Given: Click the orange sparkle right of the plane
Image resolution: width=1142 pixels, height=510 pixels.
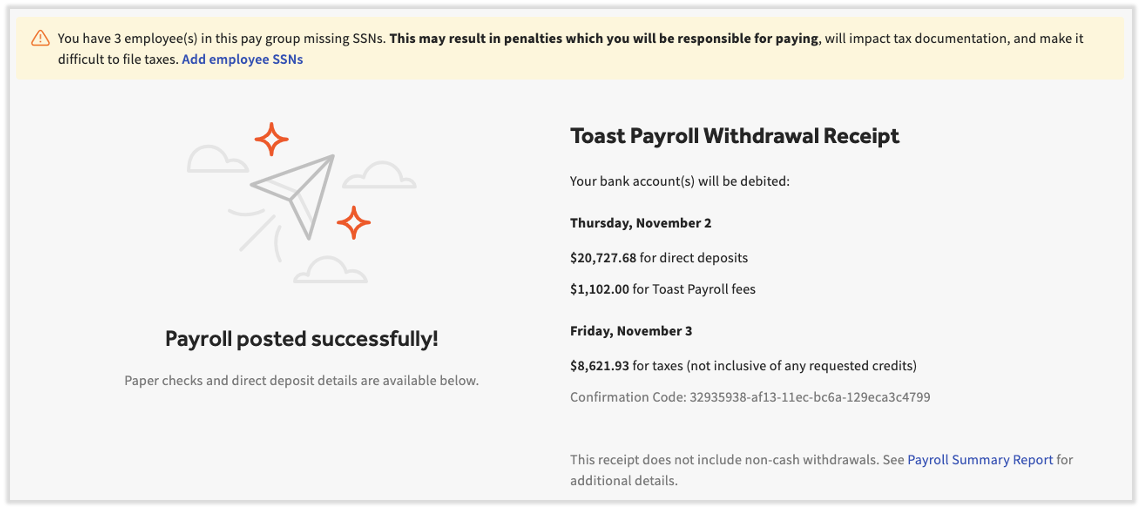Looking at the screenshot, I should tap(353, 222).
